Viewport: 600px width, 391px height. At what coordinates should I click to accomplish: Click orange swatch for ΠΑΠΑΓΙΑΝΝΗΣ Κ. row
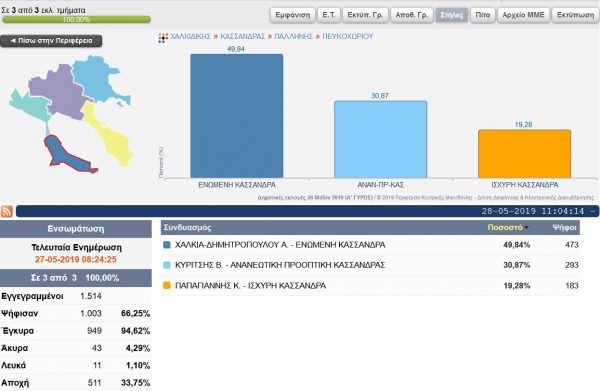[166, 285]
